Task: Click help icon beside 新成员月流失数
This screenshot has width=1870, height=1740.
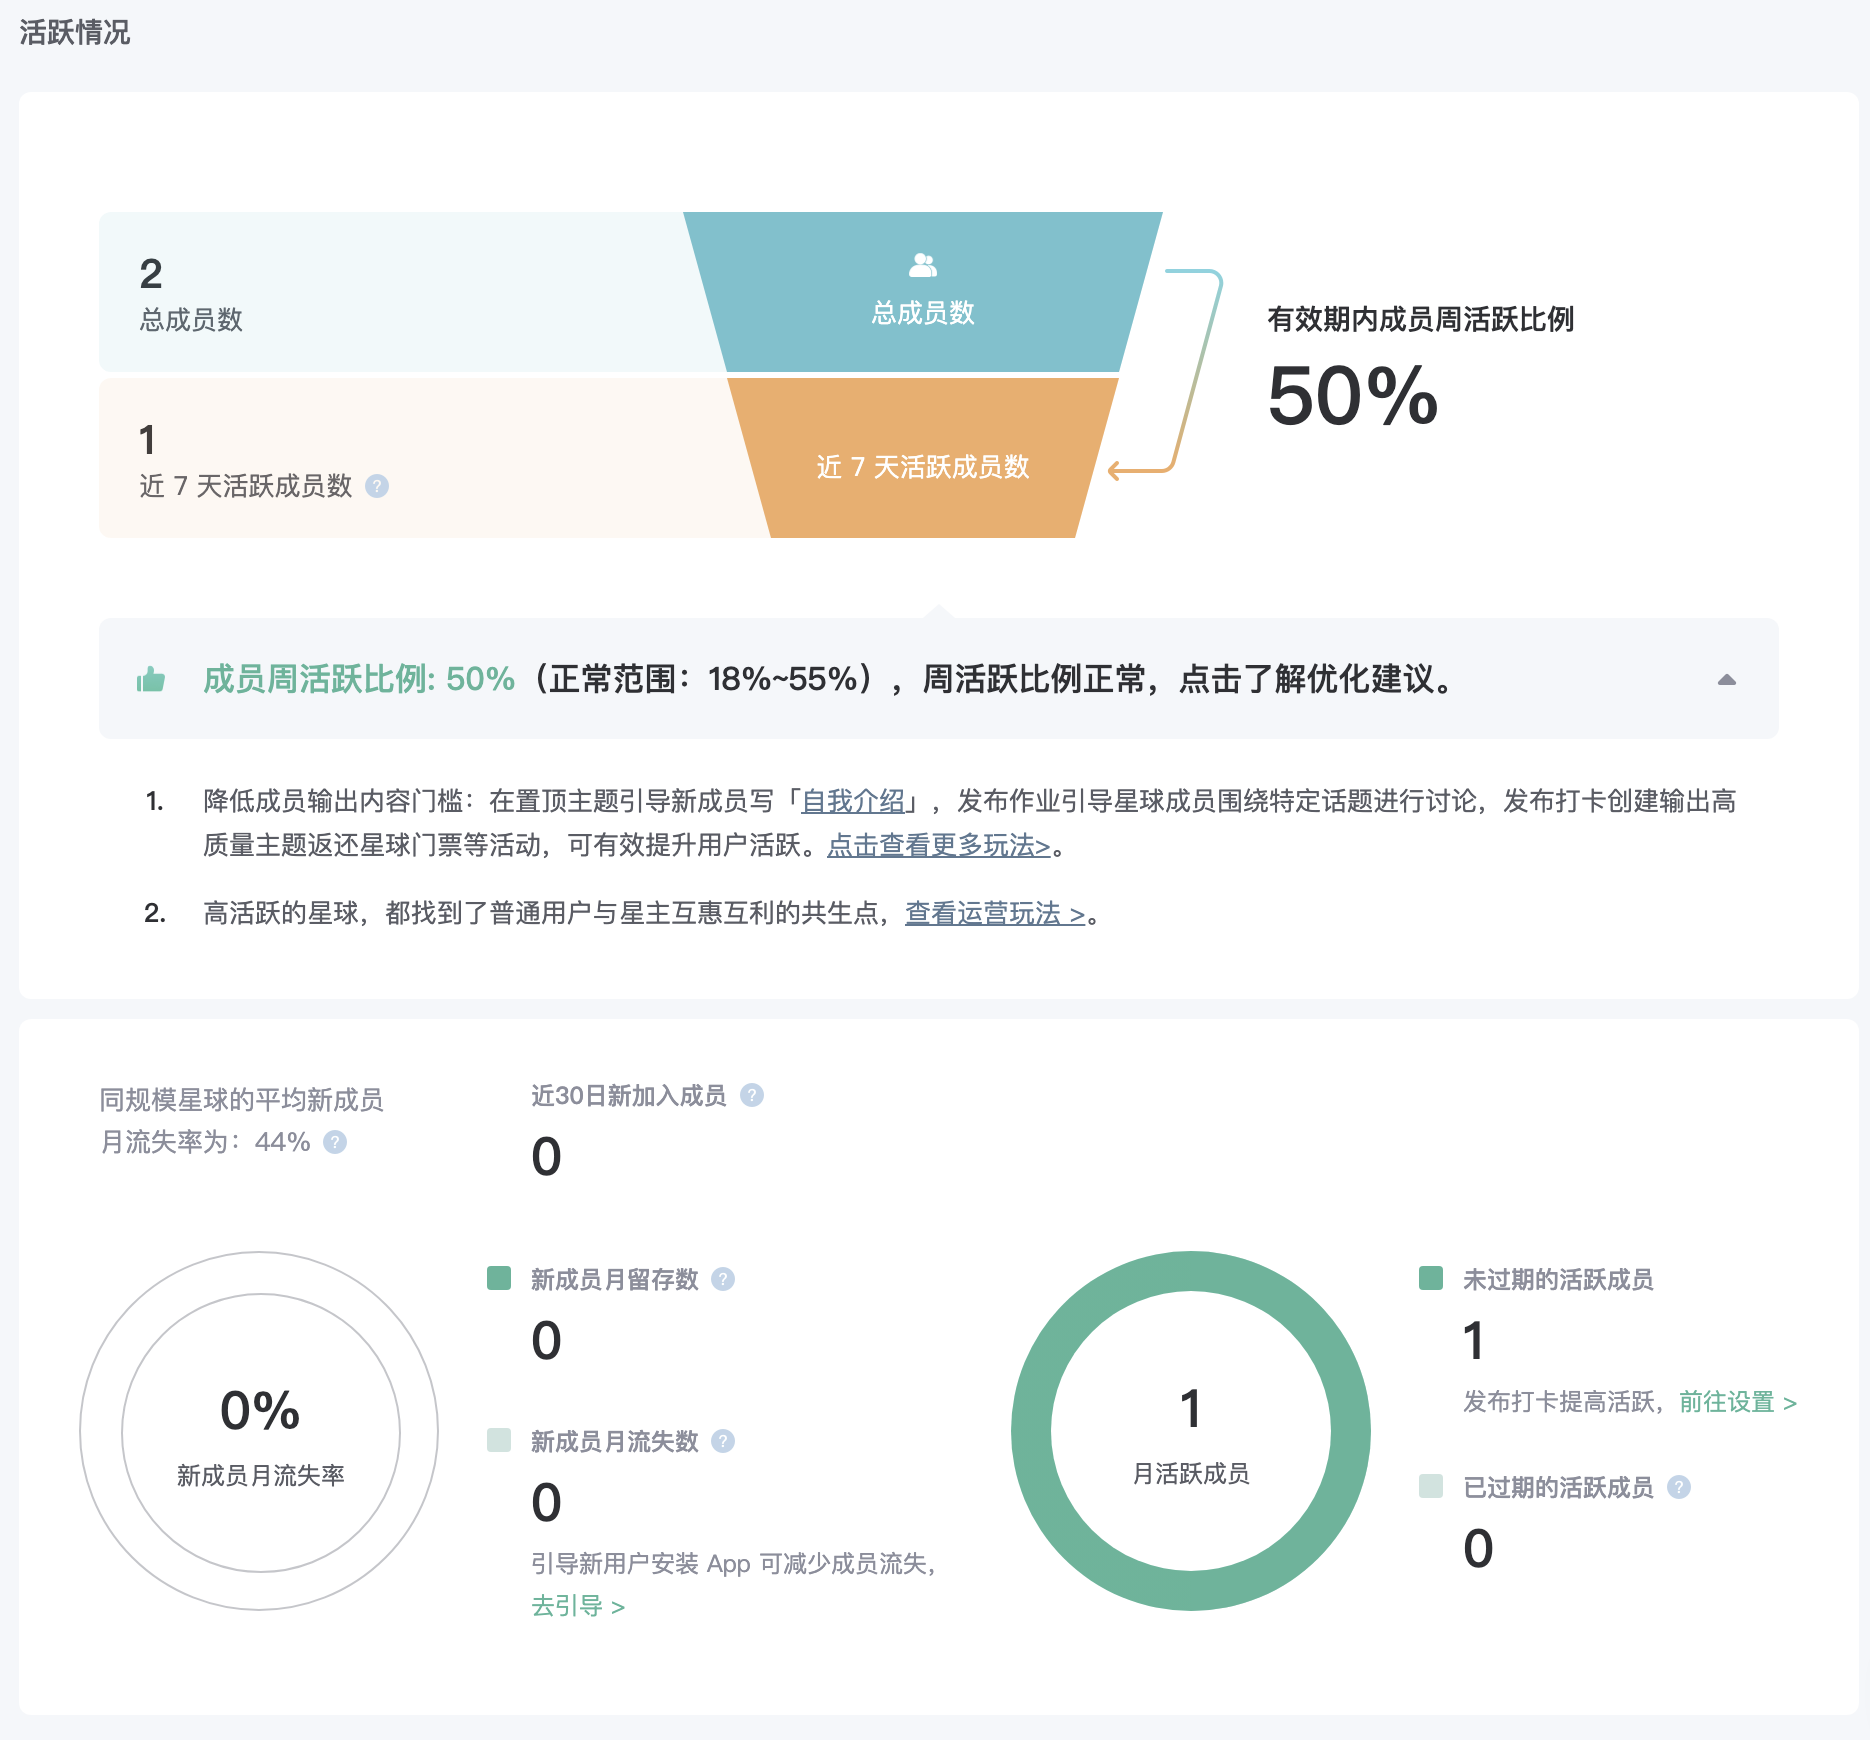Action: coord(723,1441)
